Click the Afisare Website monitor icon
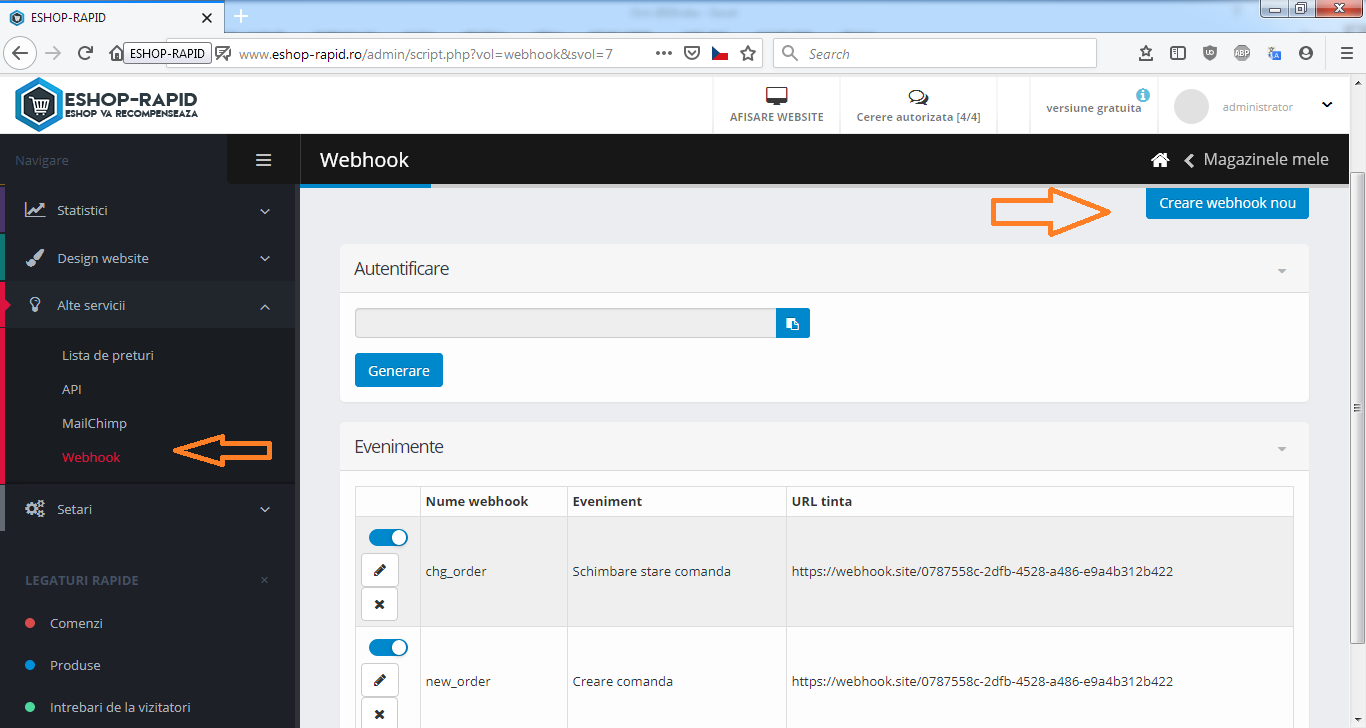This screenshot has height=728, width=1366. [777, 96]
